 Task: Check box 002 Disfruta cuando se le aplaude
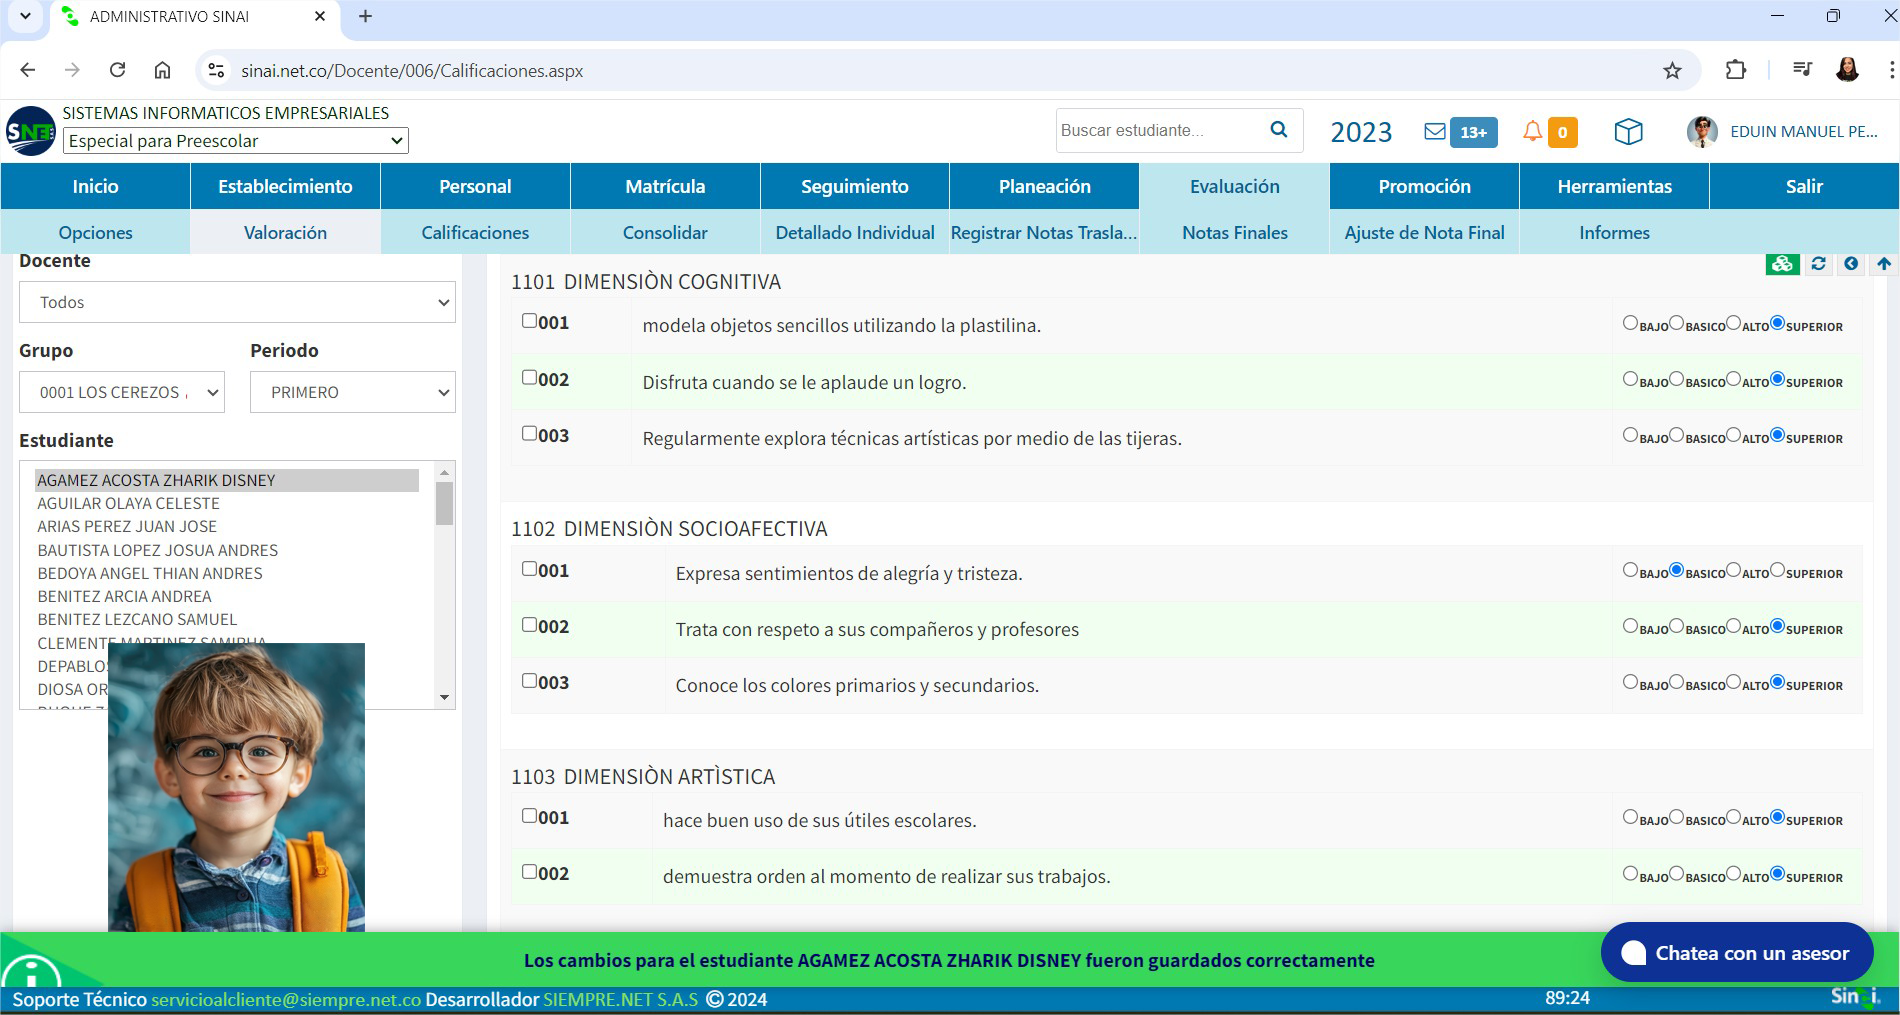tap(529, 377)
